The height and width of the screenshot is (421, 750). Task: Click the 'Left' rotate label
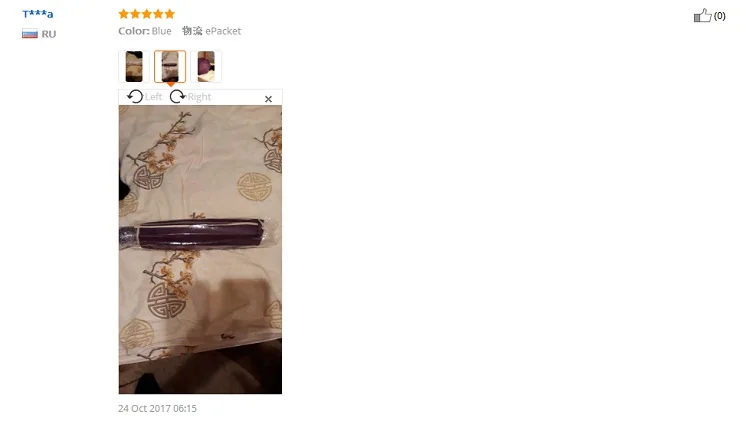[154, 97]
